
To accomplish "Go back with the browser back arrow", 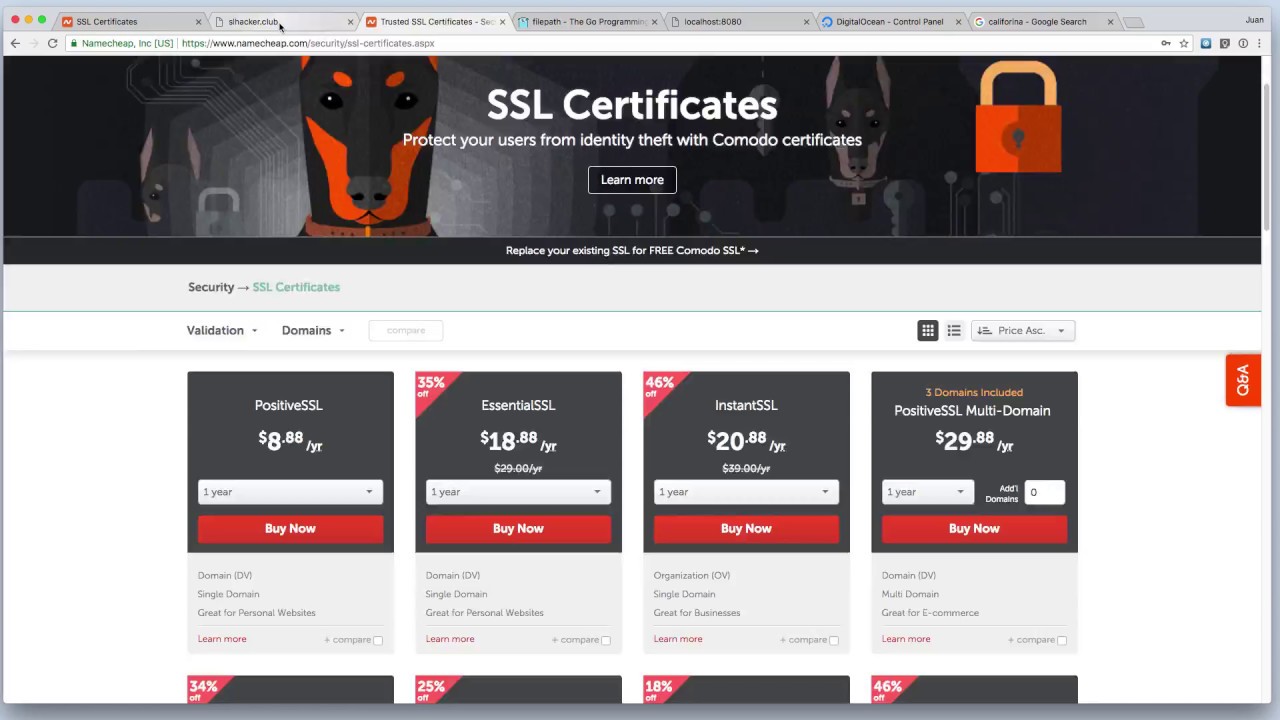I will 15,43.
